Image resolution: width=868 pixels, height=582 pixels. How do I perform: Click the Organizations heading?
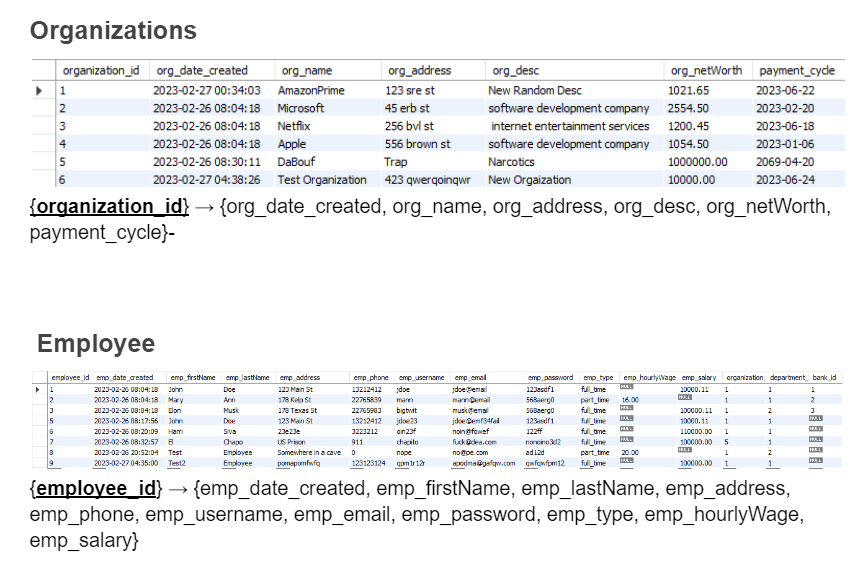tap(114, 31)
